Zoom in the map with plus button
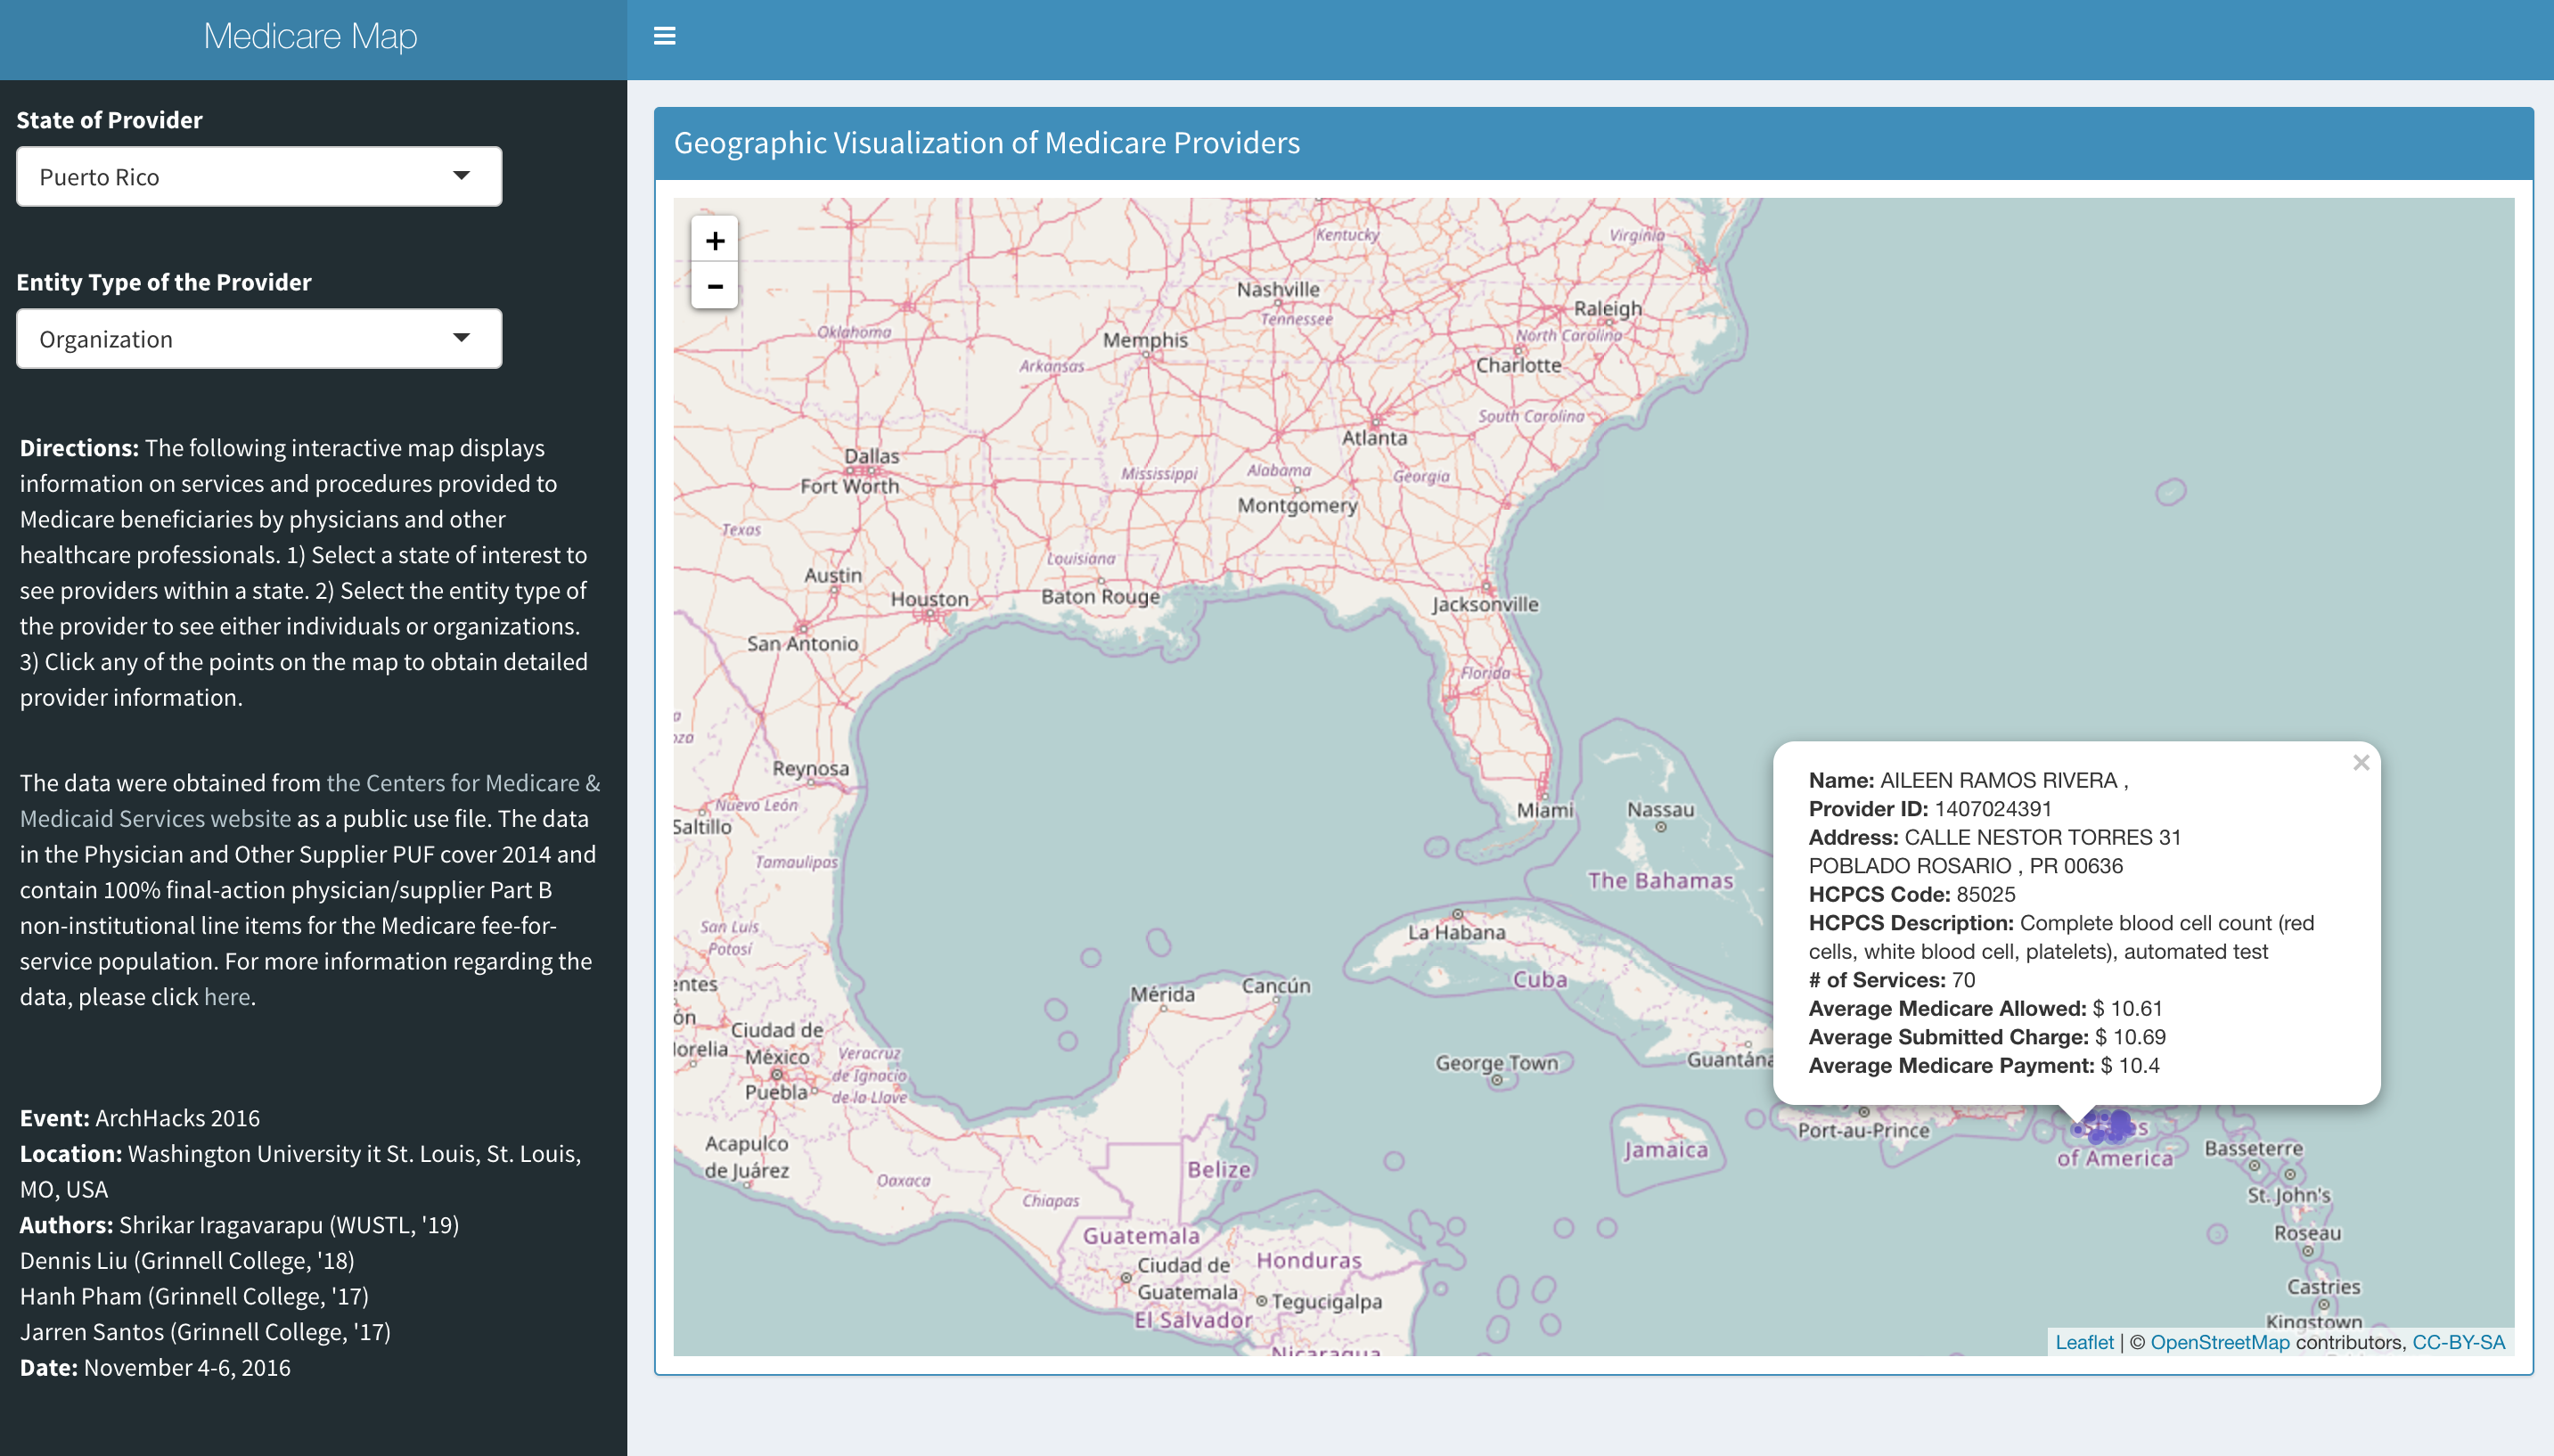 point(714,241)
